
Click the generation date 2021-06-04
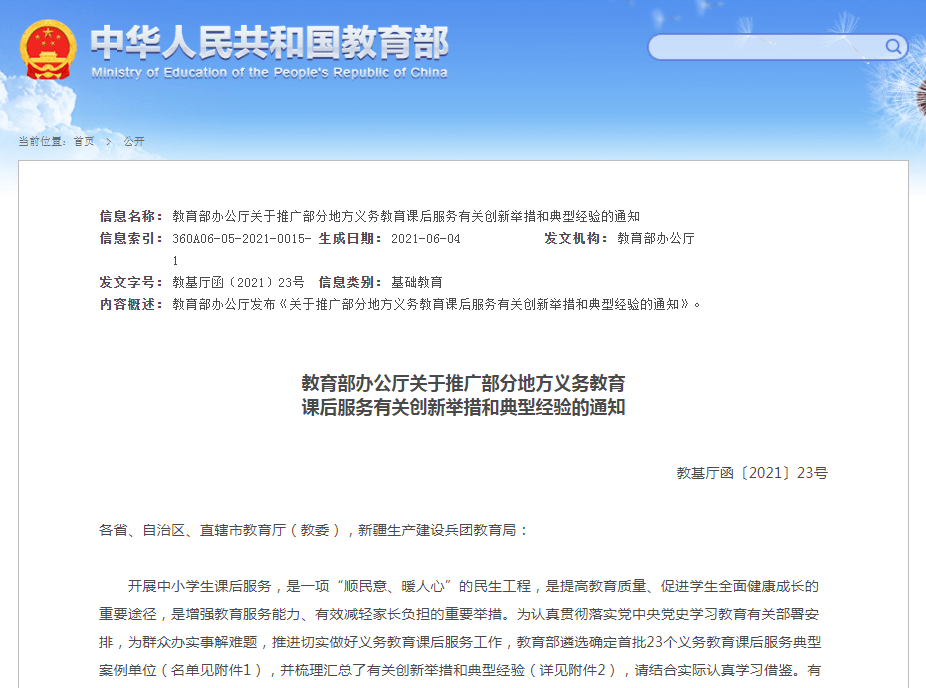coord(426,239)
